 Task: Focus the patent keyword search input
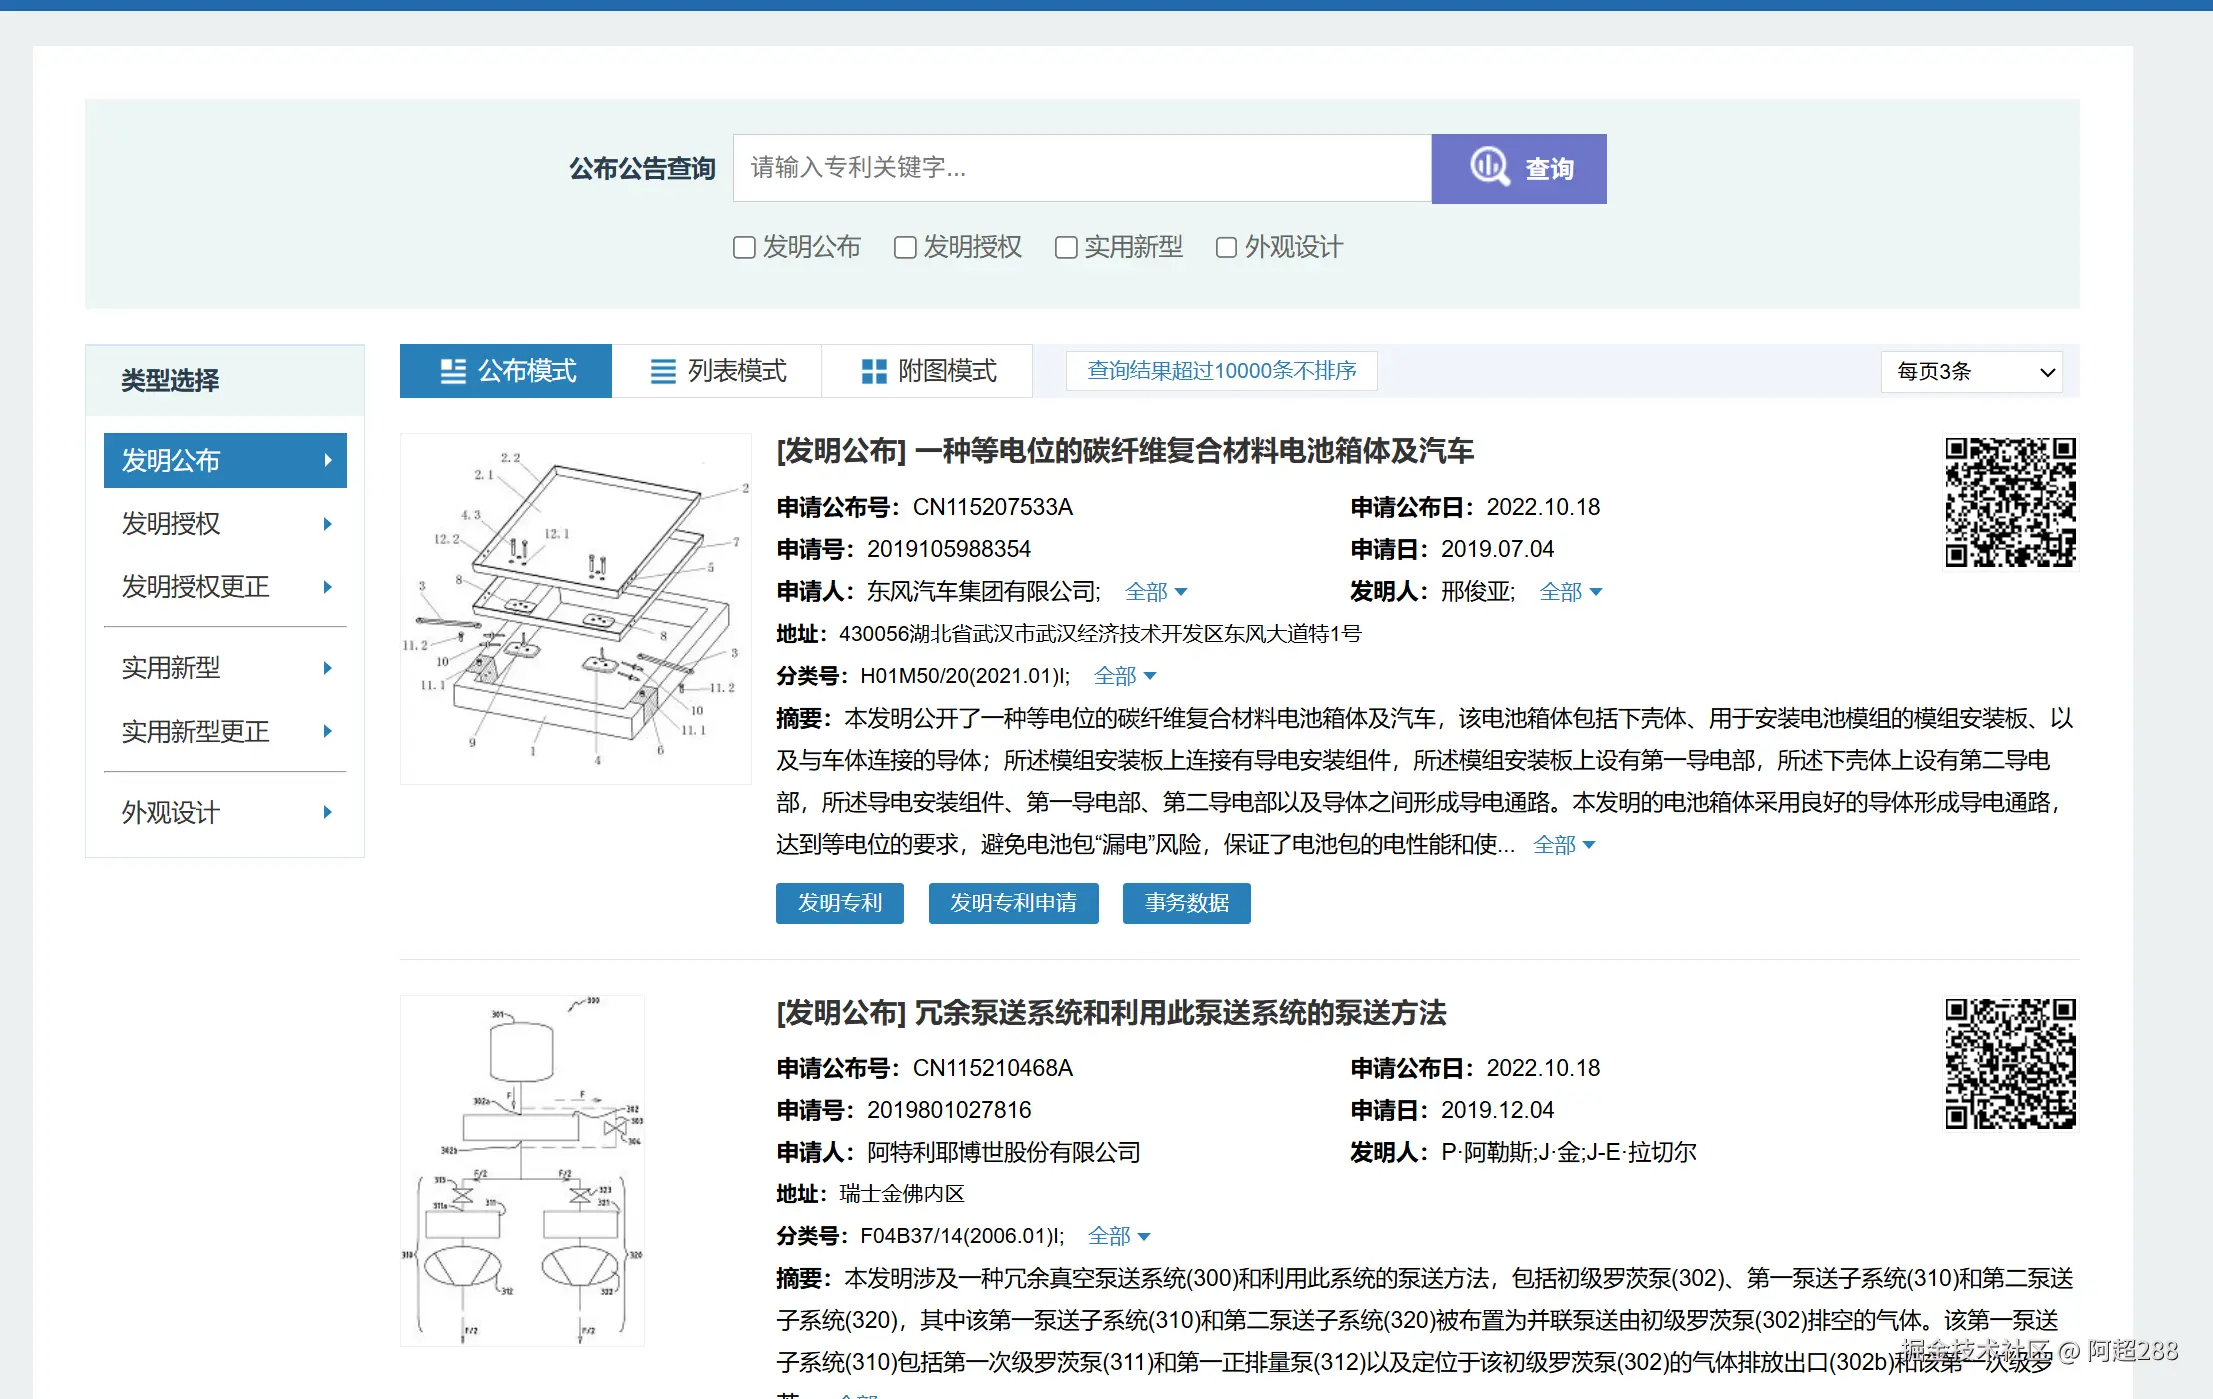(1082, 168)
